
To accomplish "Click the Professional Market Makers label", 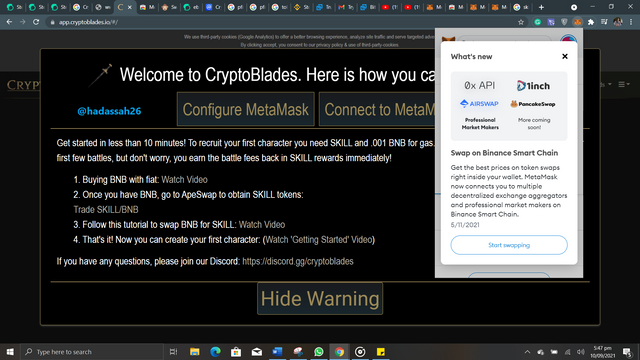I will point(480,124).
